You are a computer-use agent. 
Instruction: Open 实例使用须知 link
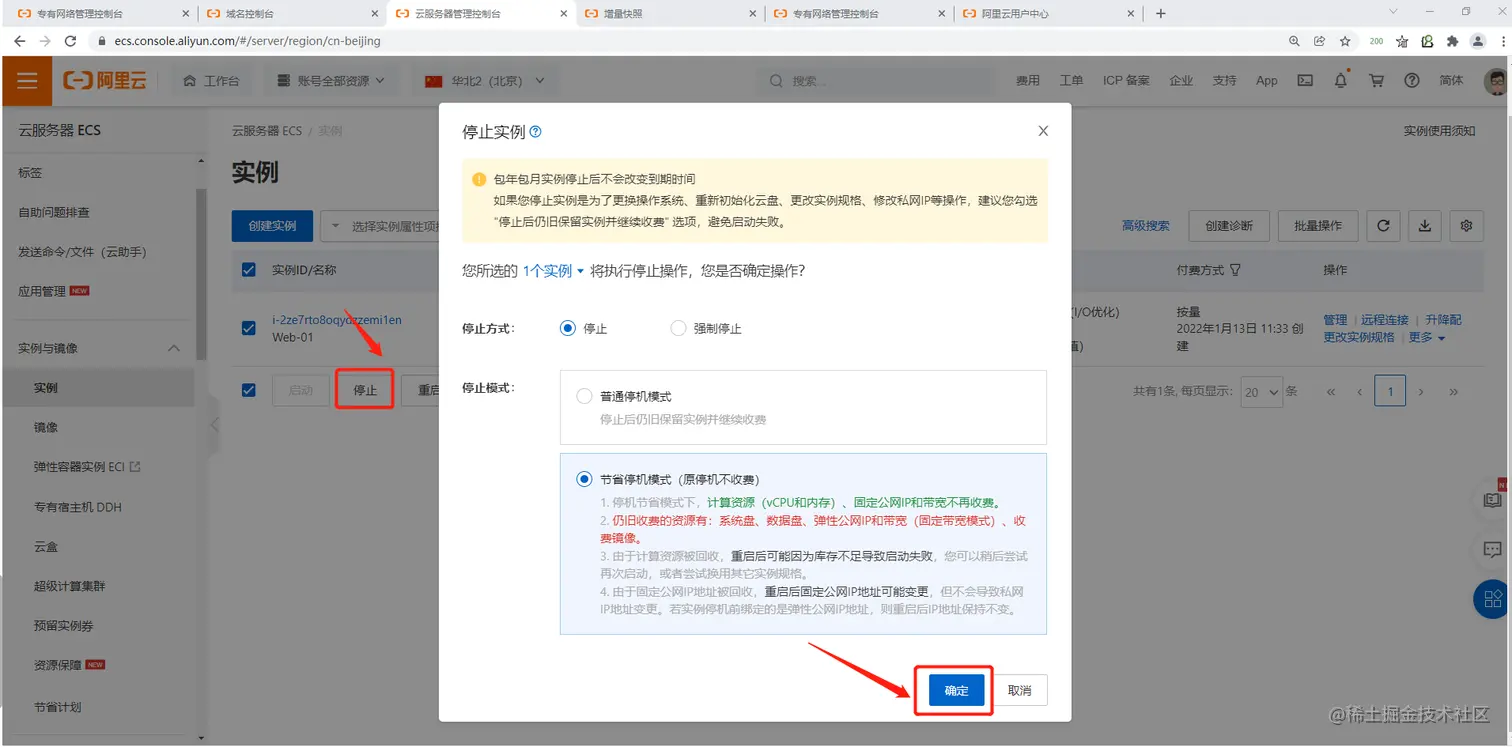click(x=1439, y=131)
